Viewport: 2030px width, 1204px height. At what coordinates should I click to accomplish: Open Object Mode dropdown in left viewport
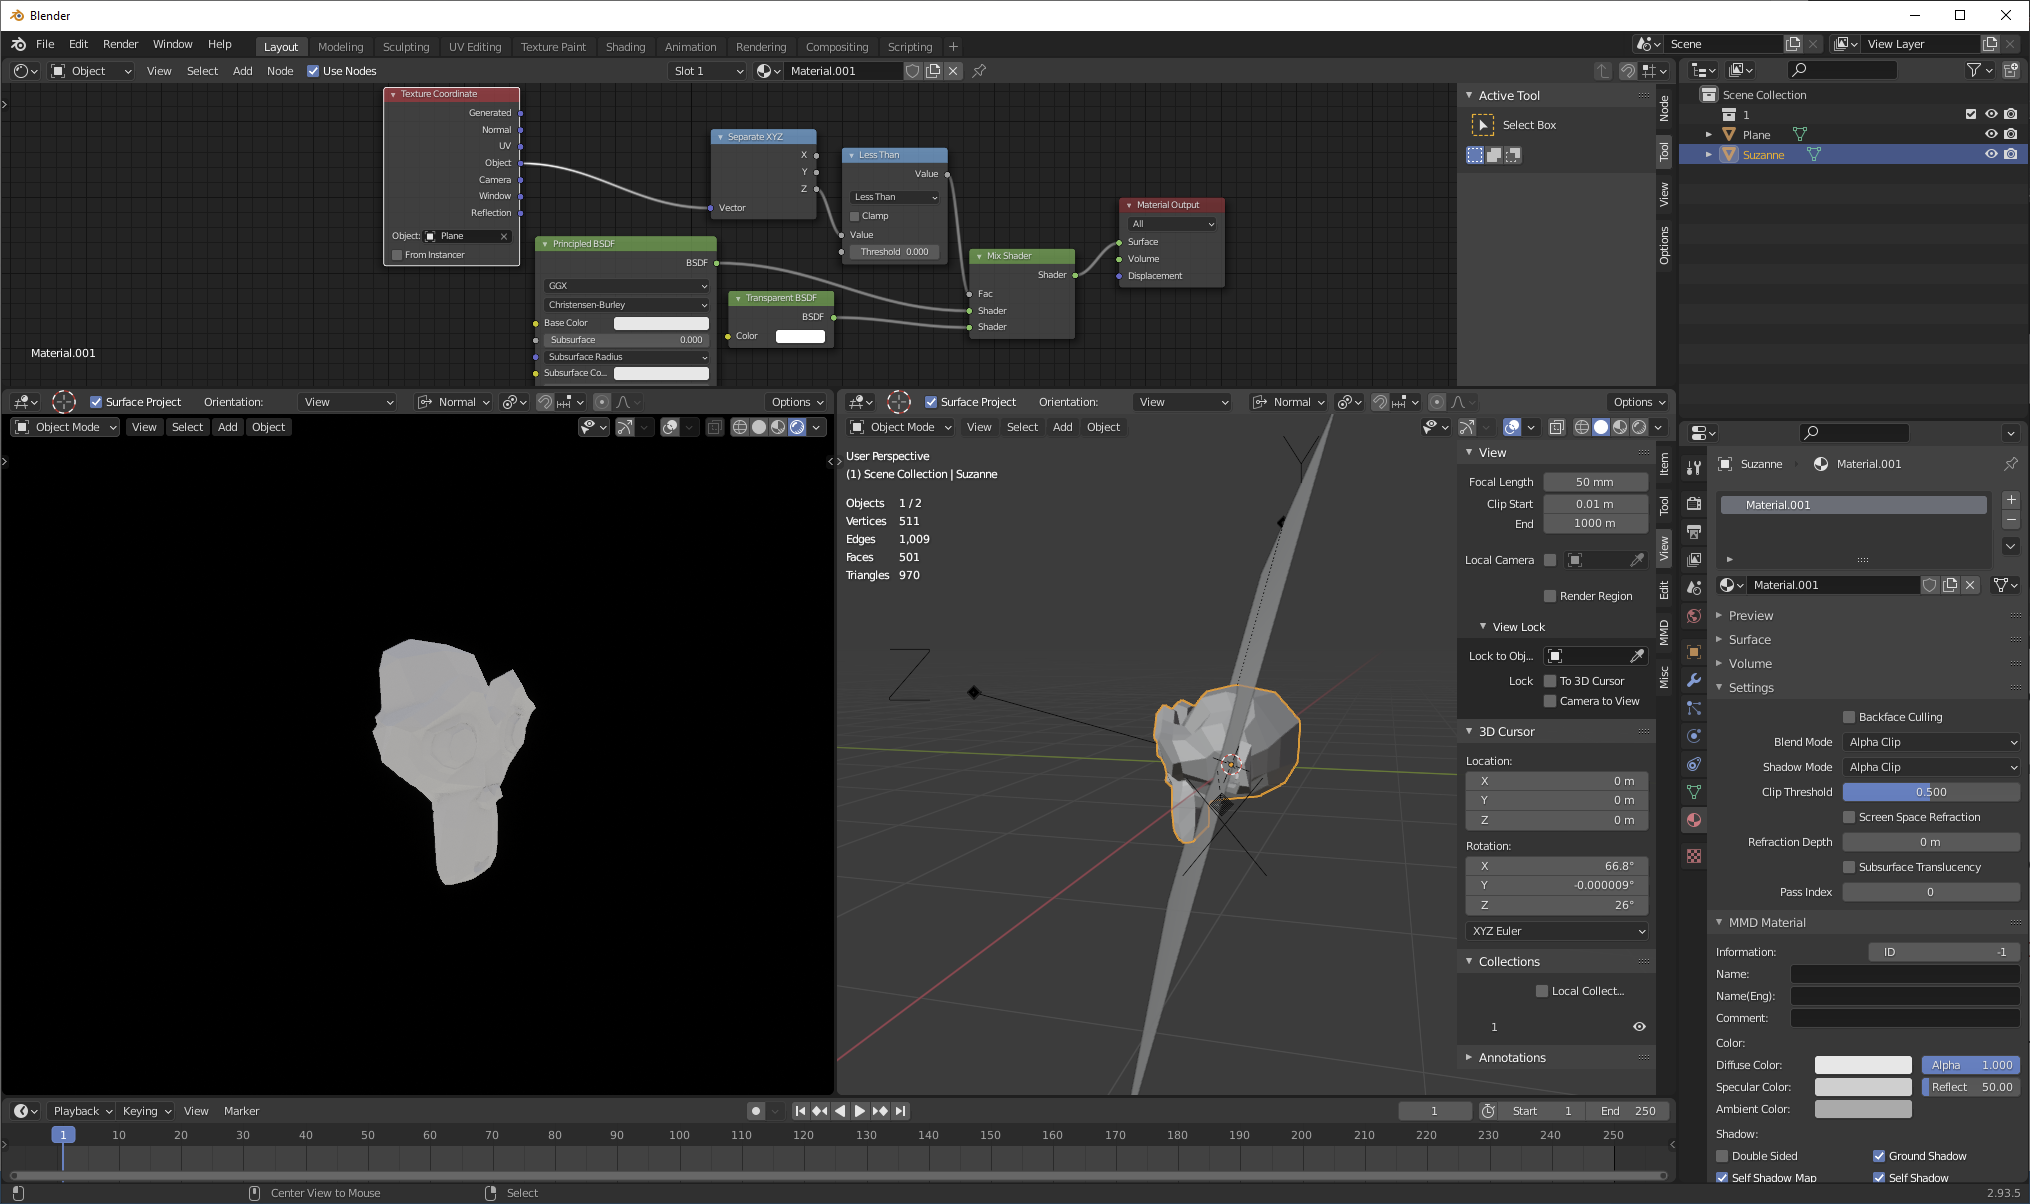point(65,427)
